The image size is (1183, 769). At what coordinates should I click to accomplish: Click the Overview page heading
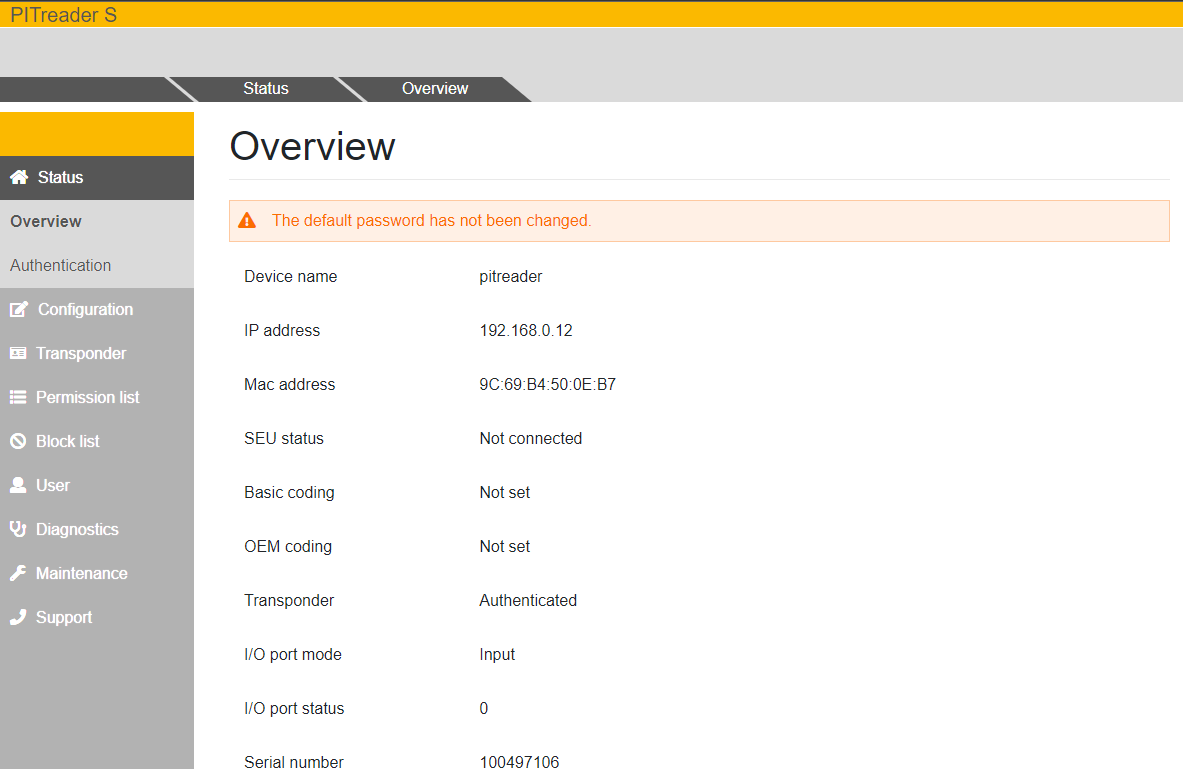[x=312, y=146]
